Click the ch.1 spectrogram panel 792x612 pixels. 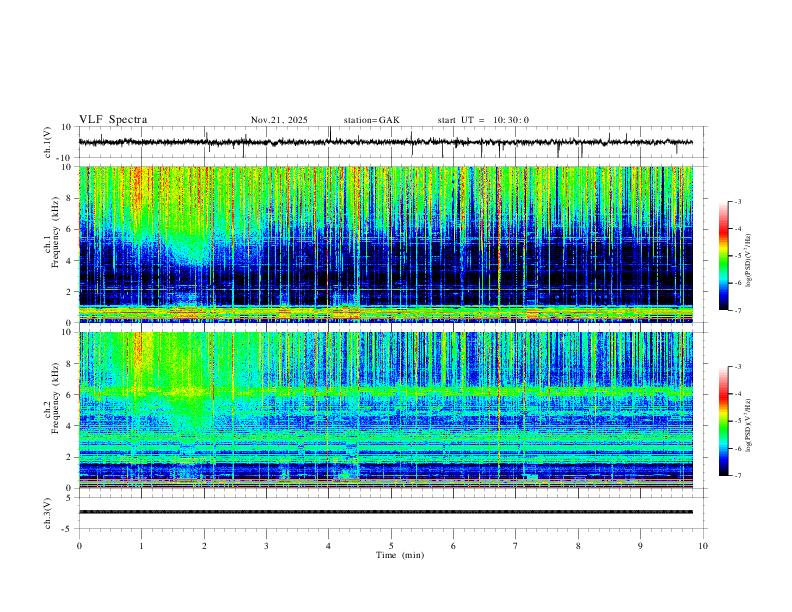386,244
